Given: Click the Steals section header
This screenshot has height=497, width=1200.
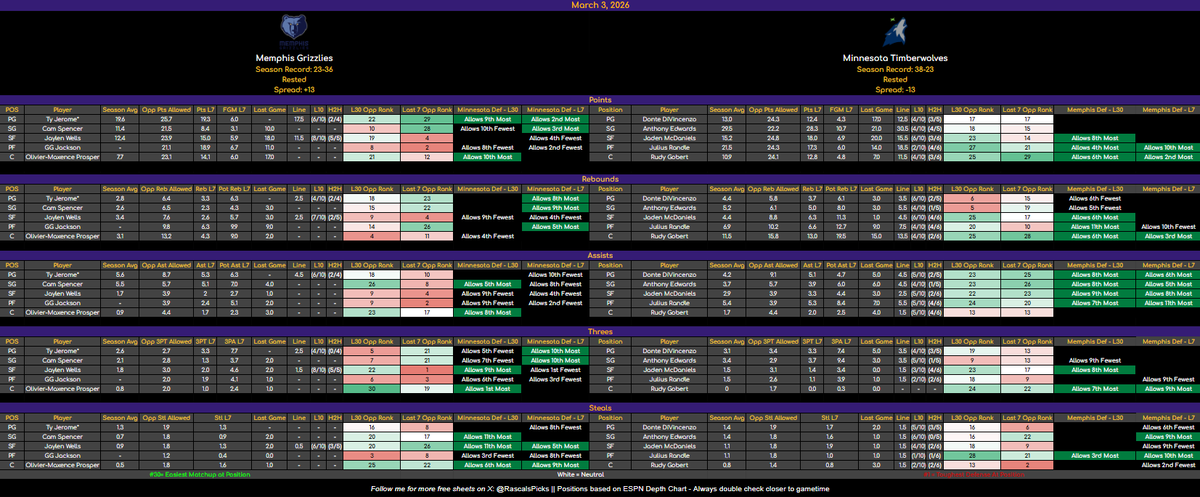Looking at the screenshot, I should 600,407.
